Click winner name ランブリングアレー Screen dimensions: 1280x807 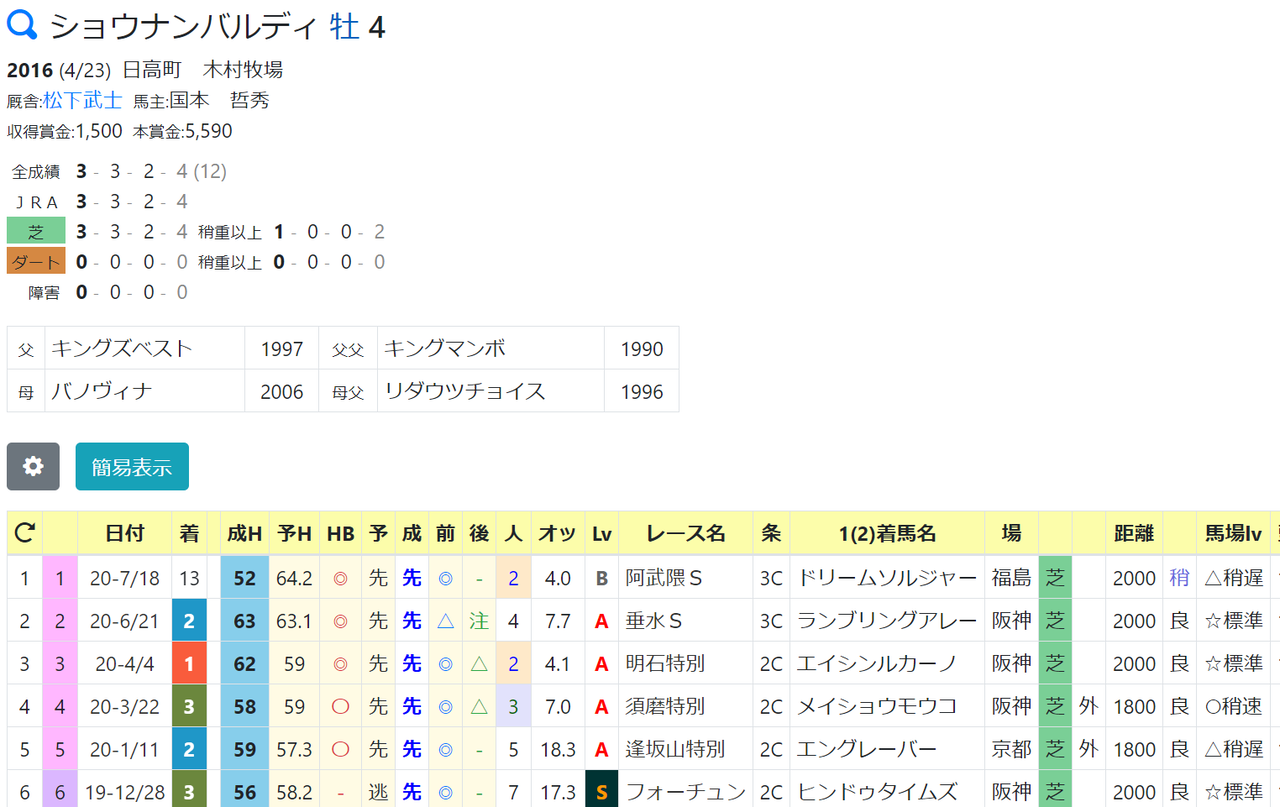[x=887, y=621]
